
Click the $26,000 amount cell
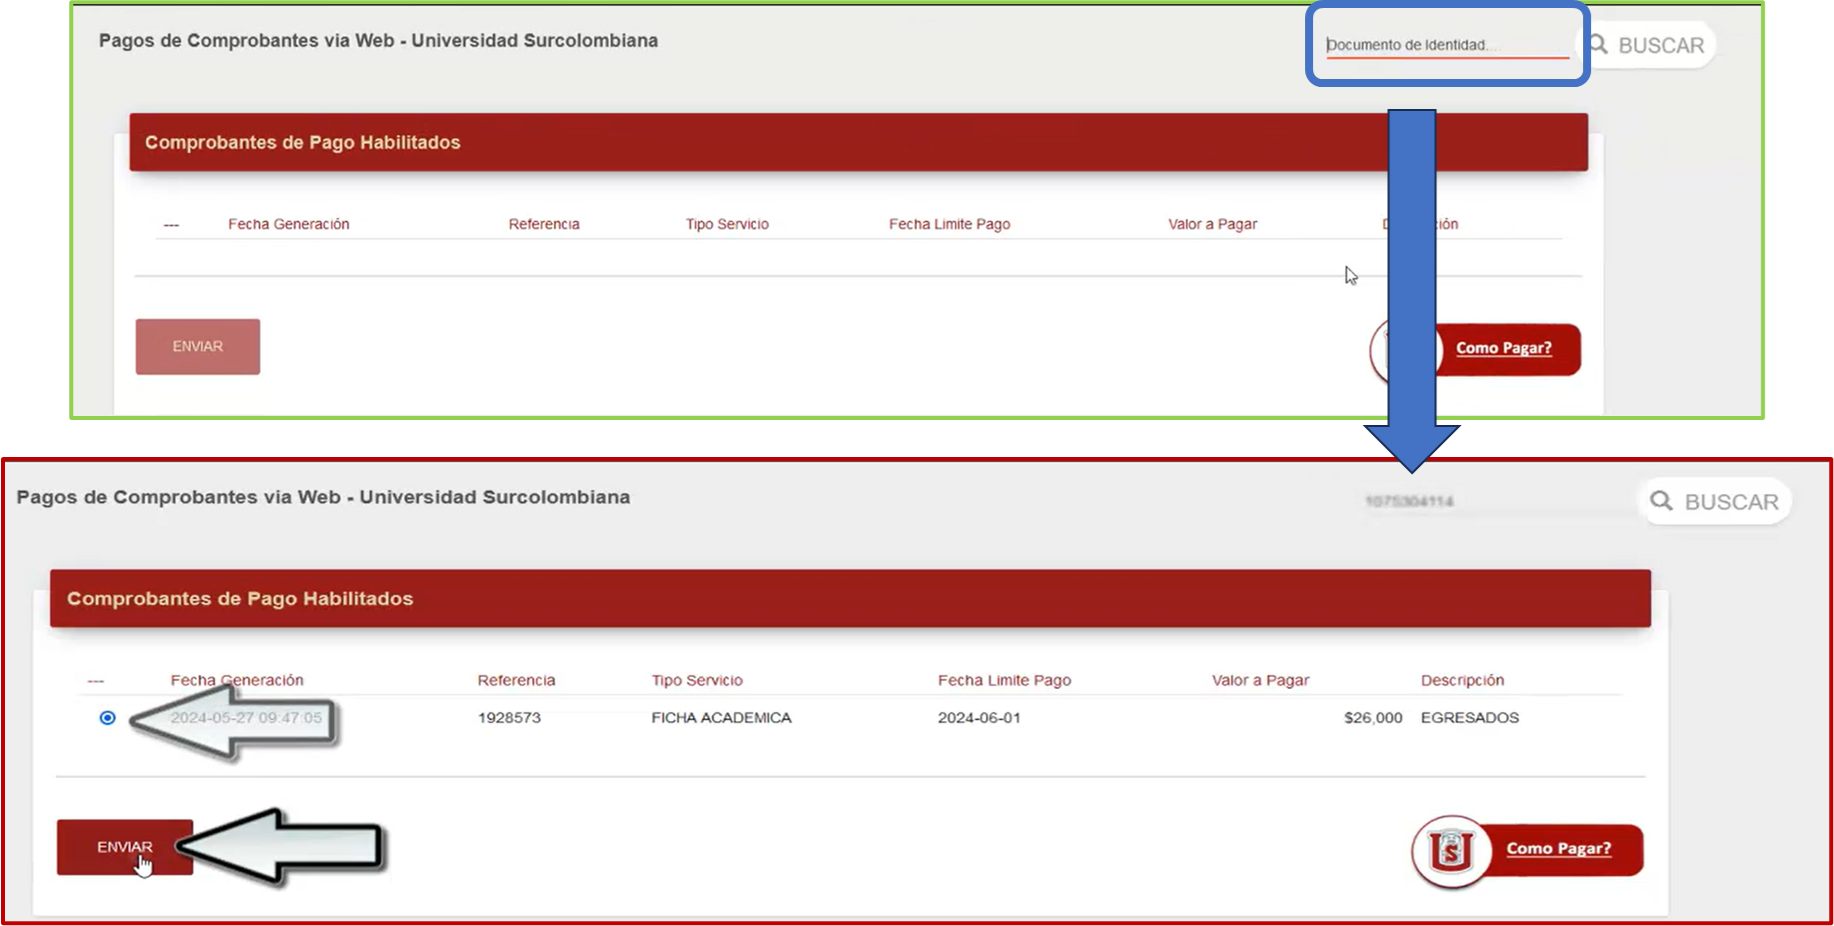[1373, 718]
